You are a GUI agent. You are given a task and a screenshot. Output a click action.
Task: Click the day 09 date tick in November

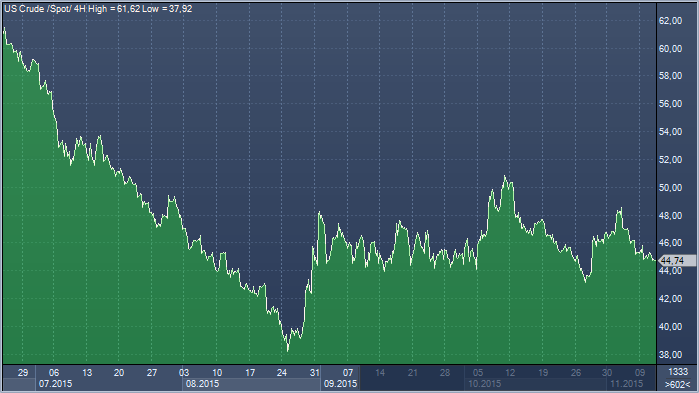pyautogui.click(x=640, y=373)
